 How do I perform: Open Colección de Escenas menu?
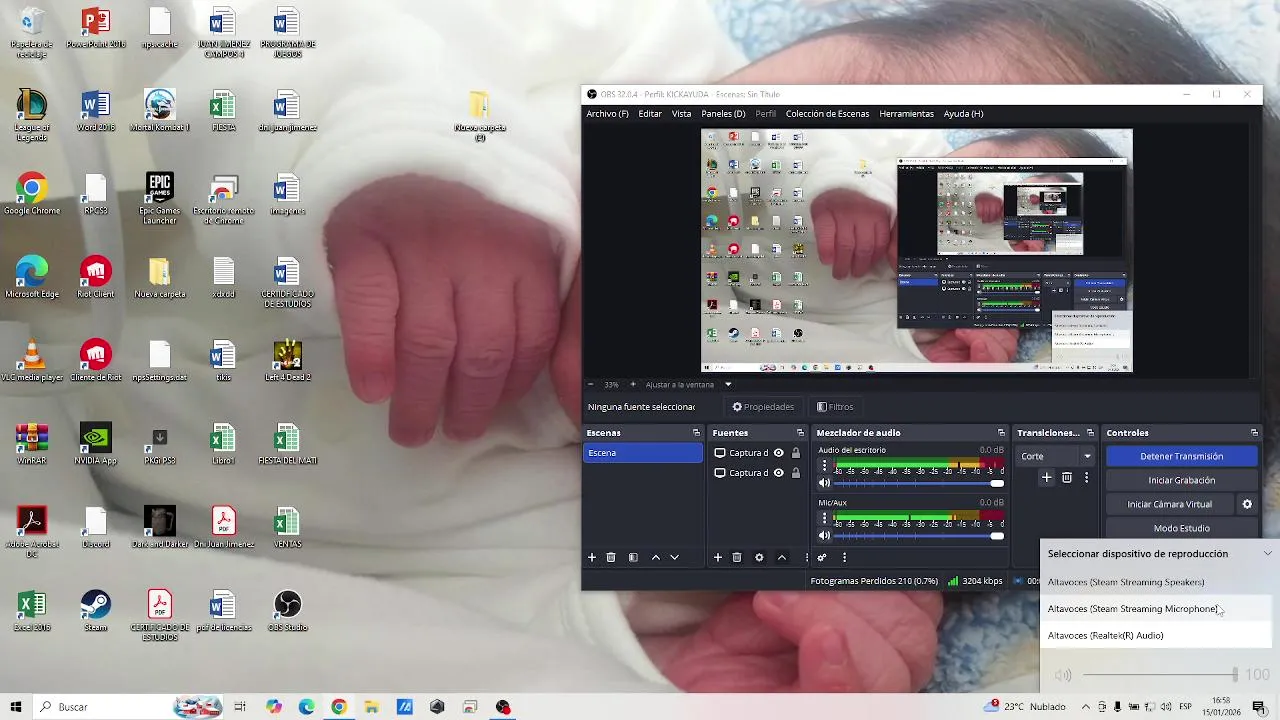[827, 114]
